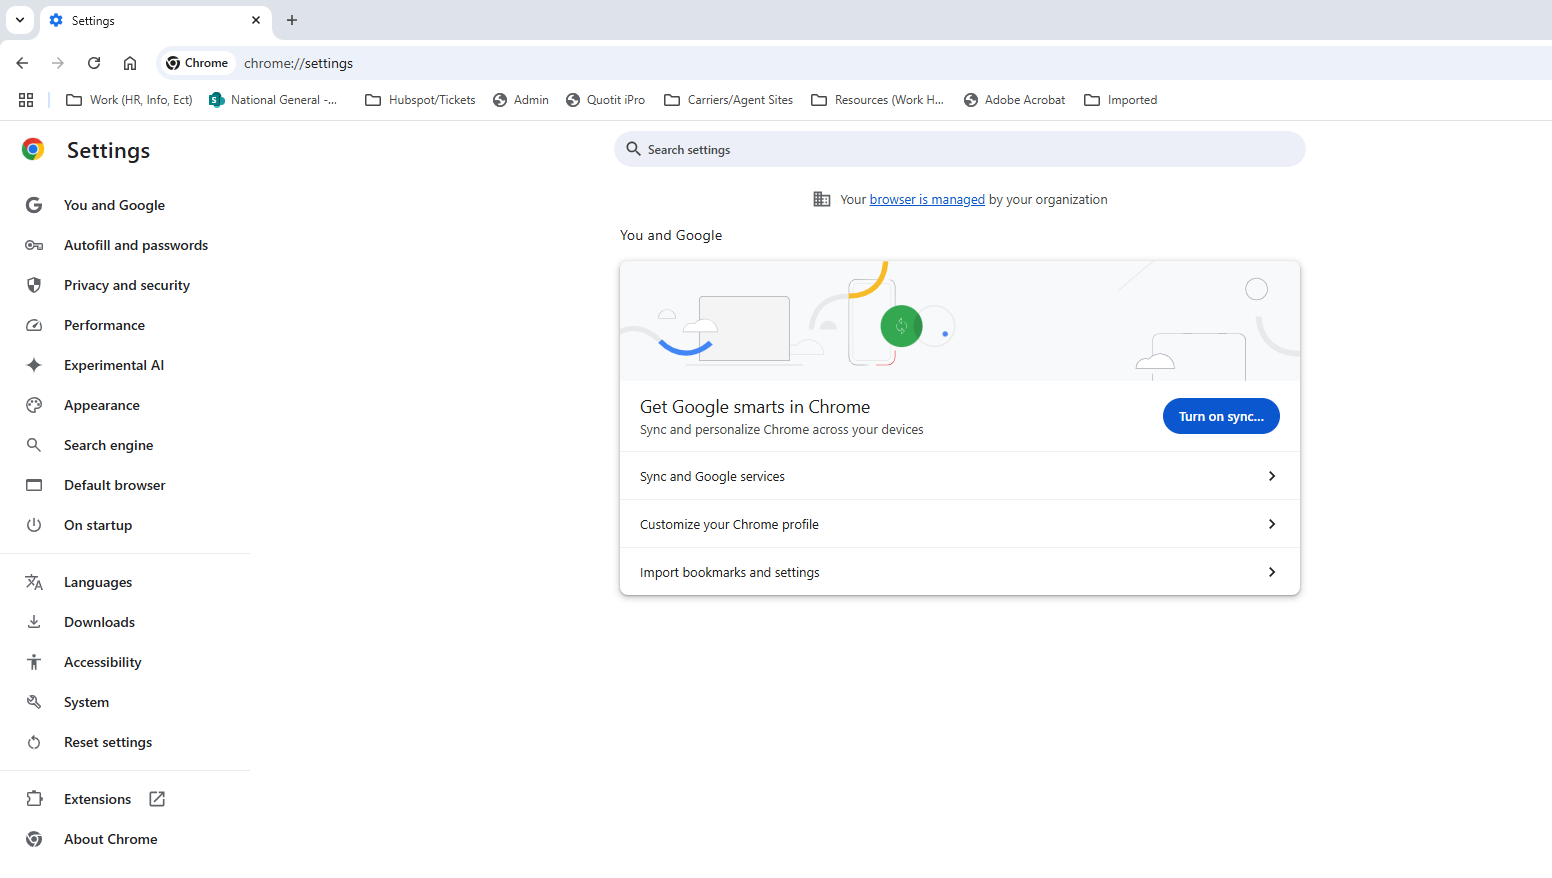Click the Reset settings restore icon
Viewport: 1552px width, 878px height.
coord(34,742)
